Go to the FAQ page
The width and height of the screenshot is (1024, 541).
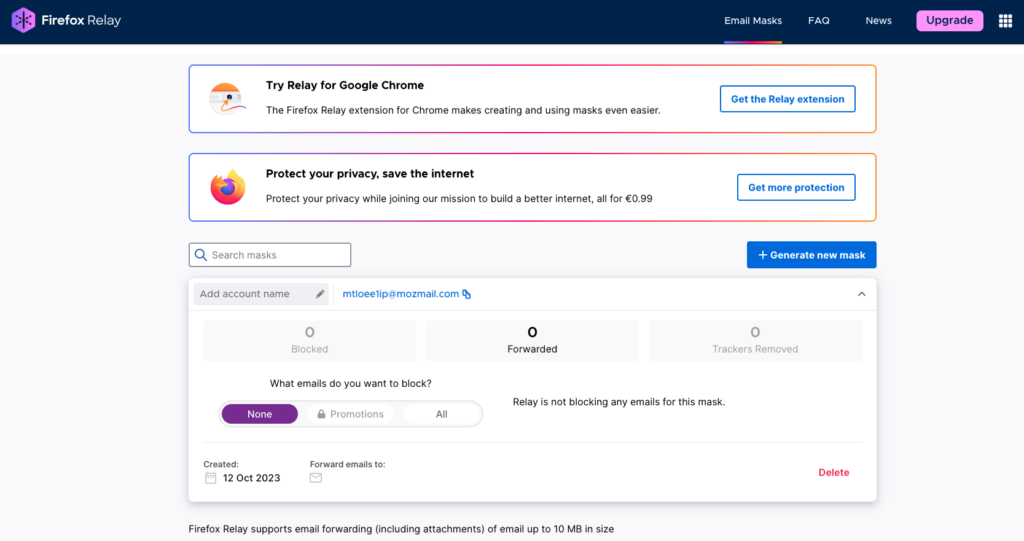[x=818, y=21]
